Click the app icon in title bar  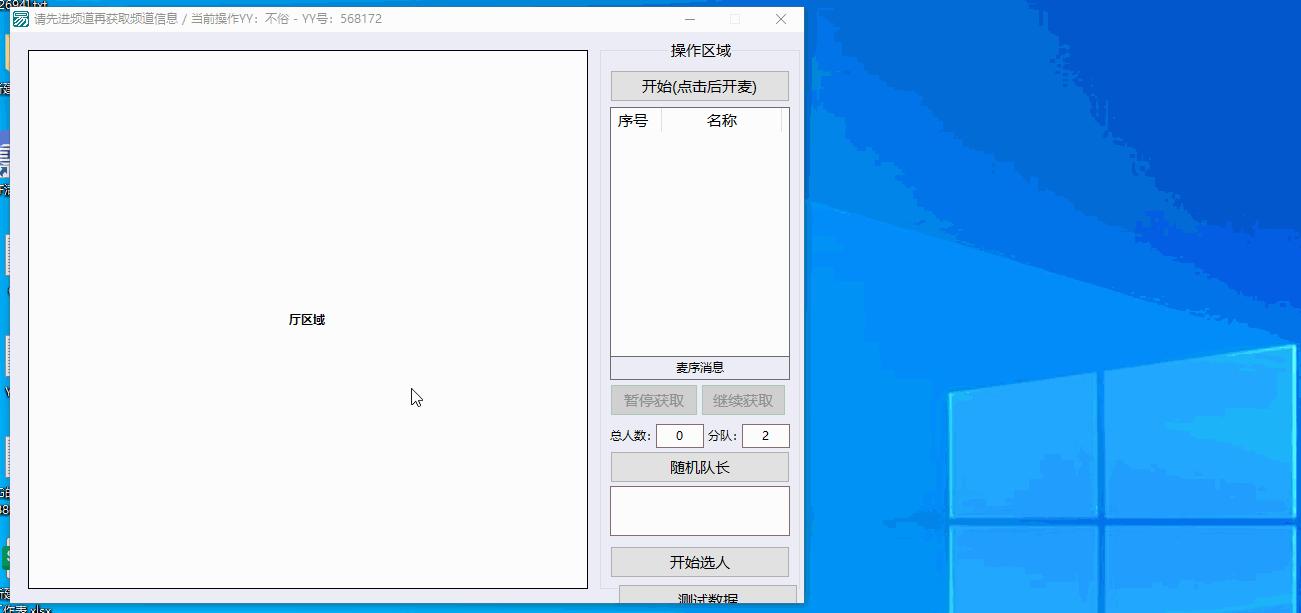click(20, 18)
